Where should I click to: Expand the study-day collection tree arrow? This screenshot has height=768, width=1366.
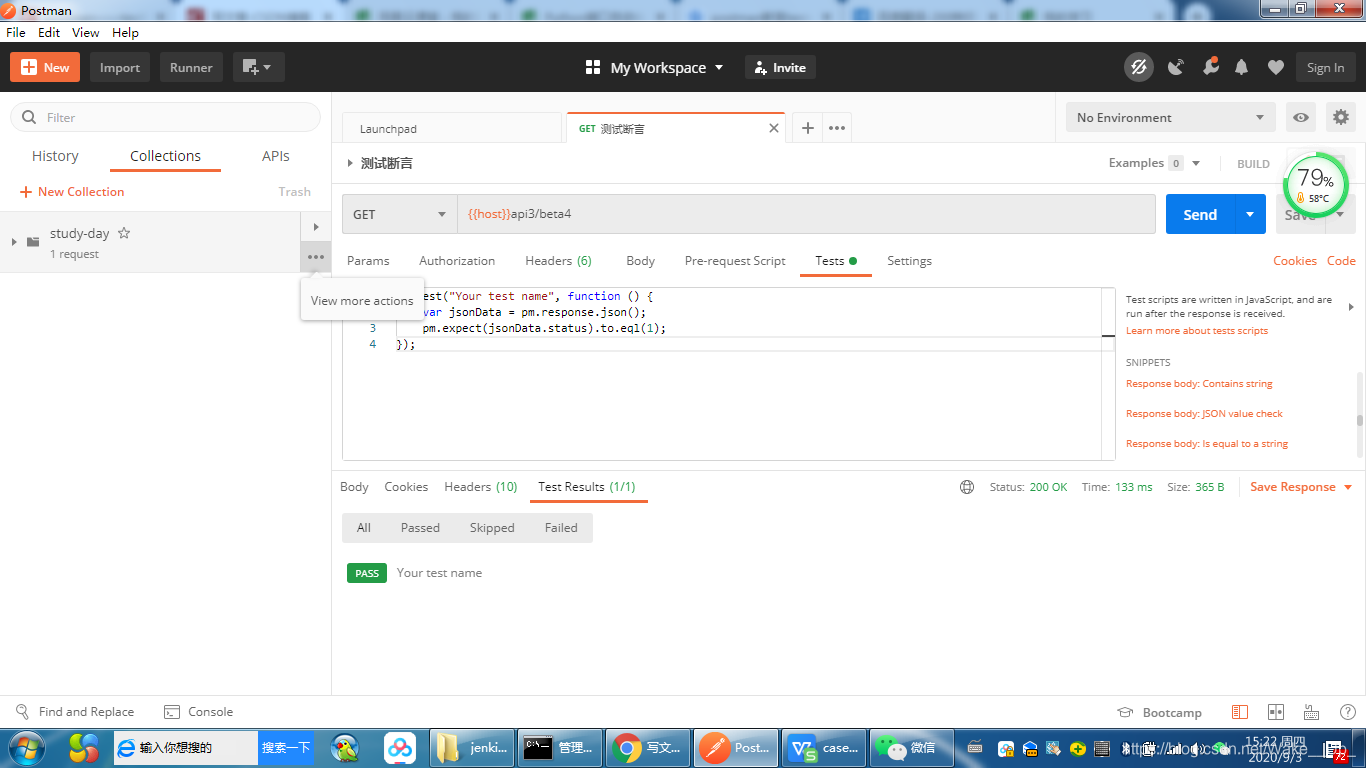[14, 241]
